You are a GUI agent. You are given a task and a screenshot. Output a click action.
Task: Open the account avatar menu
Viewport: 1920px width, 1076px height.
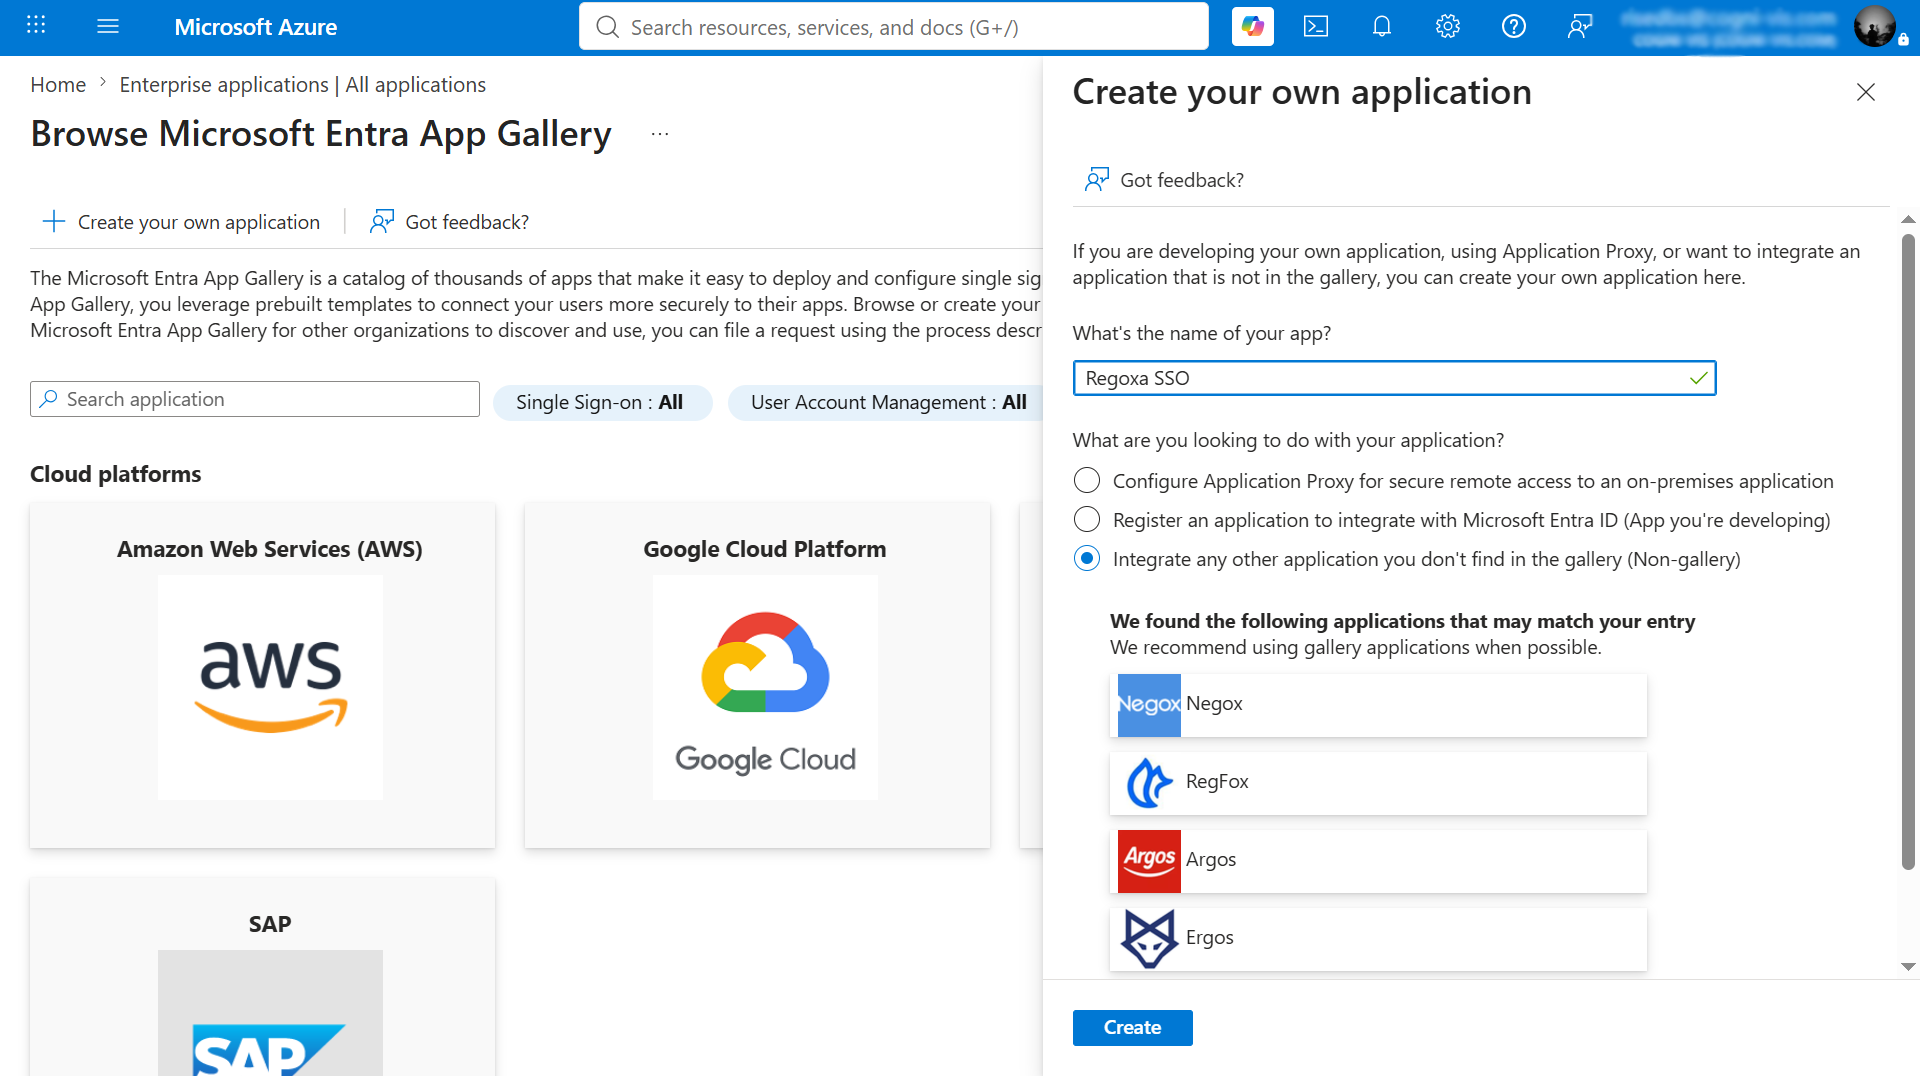[1874, 27]
